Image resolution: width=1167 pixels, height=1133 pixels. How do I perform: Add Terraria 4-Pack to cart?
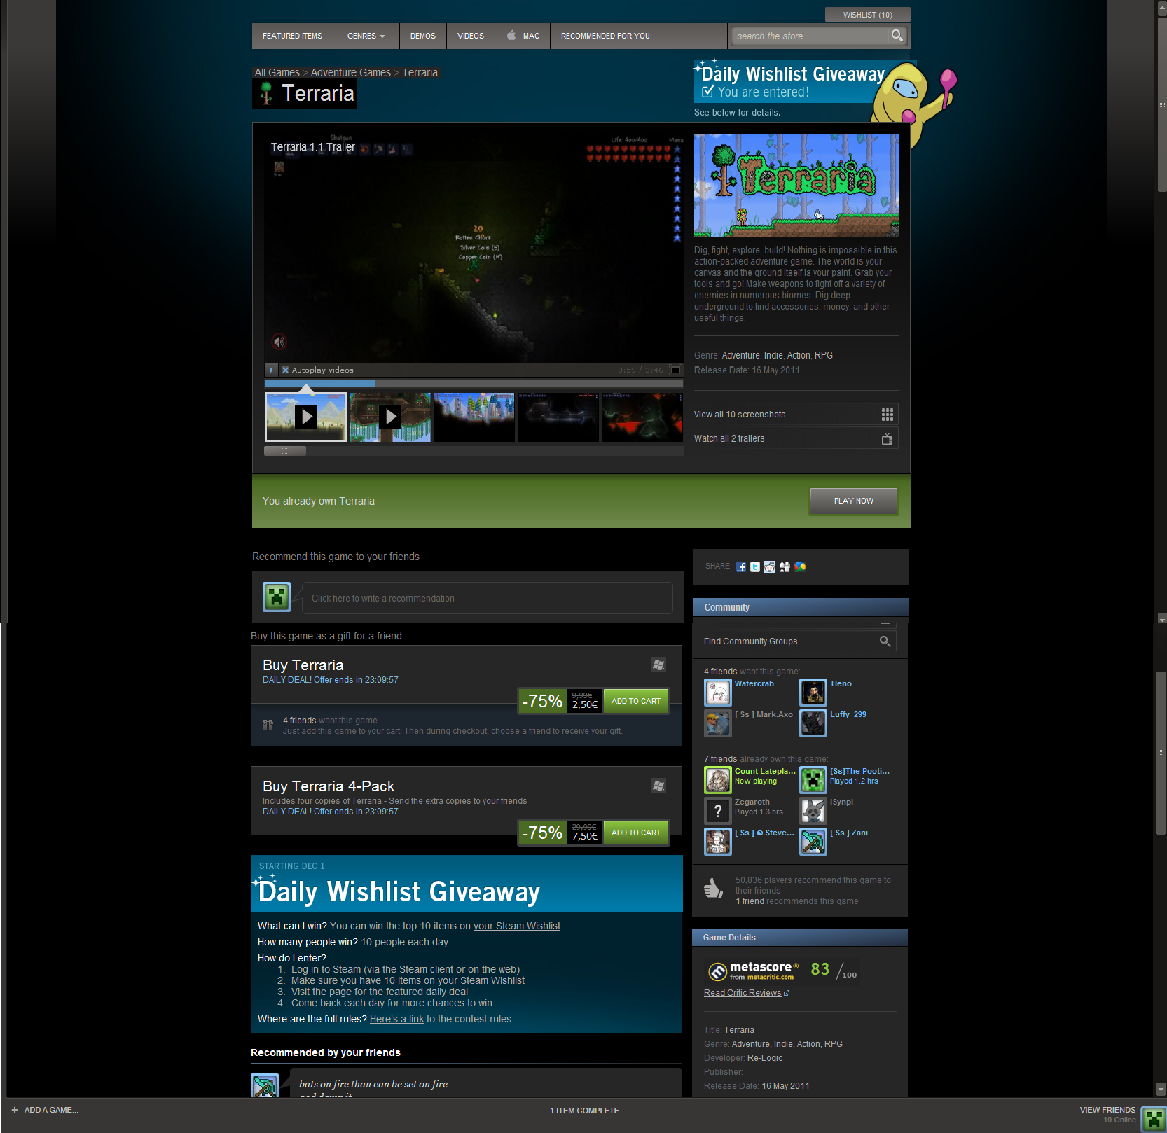click(x=636, y=832)
